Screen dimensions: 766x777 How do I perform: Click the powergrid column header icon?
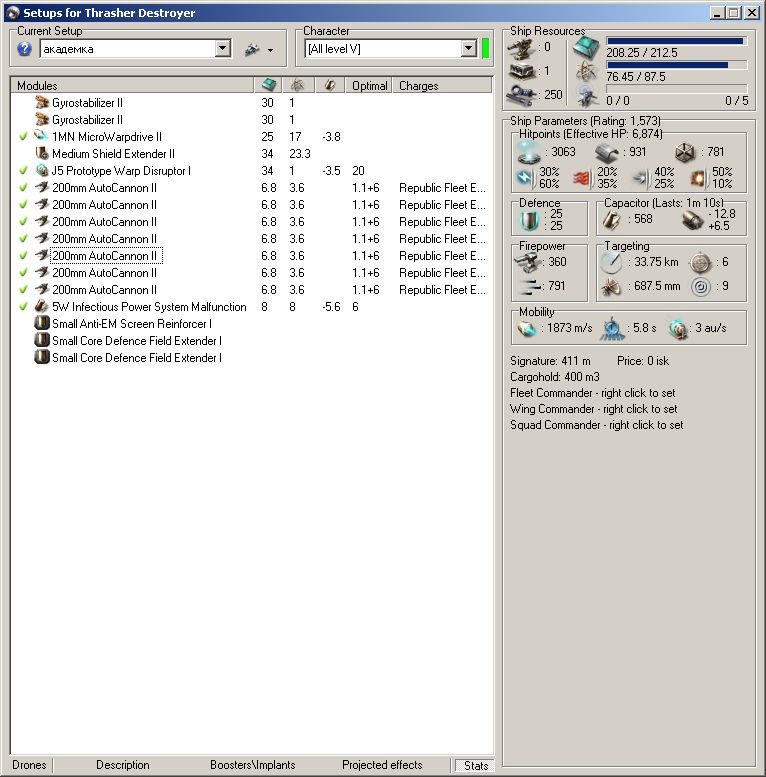pos(297,85)
